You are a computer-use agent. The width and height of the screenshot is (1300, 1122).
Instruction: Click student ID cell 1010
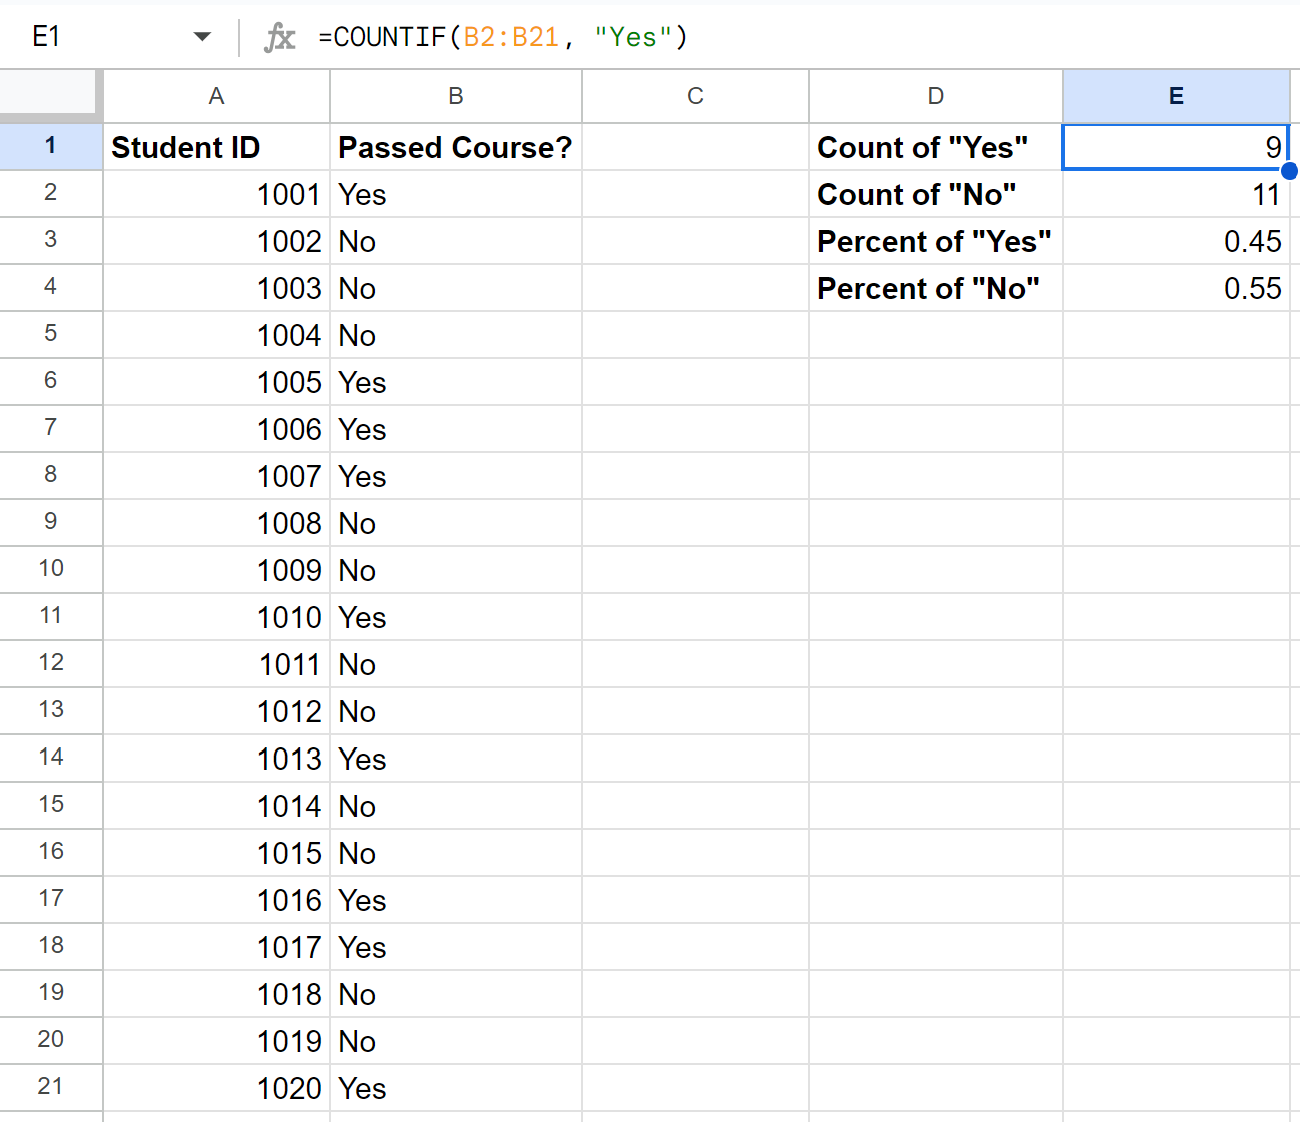pos(216,617)
